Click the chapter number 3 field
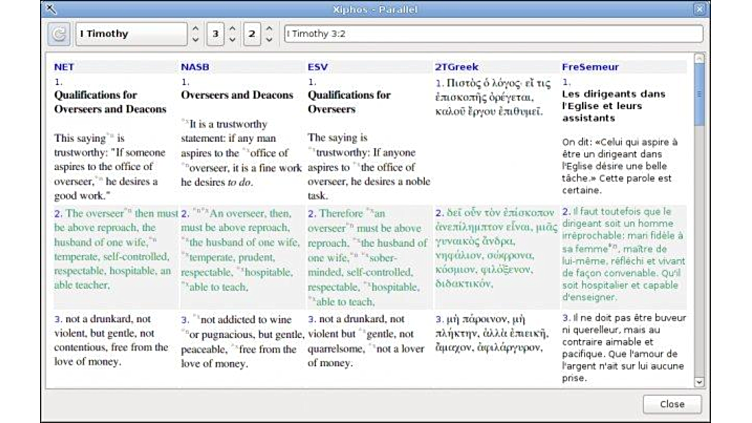The image size is (752, 423). pos(215,34)
